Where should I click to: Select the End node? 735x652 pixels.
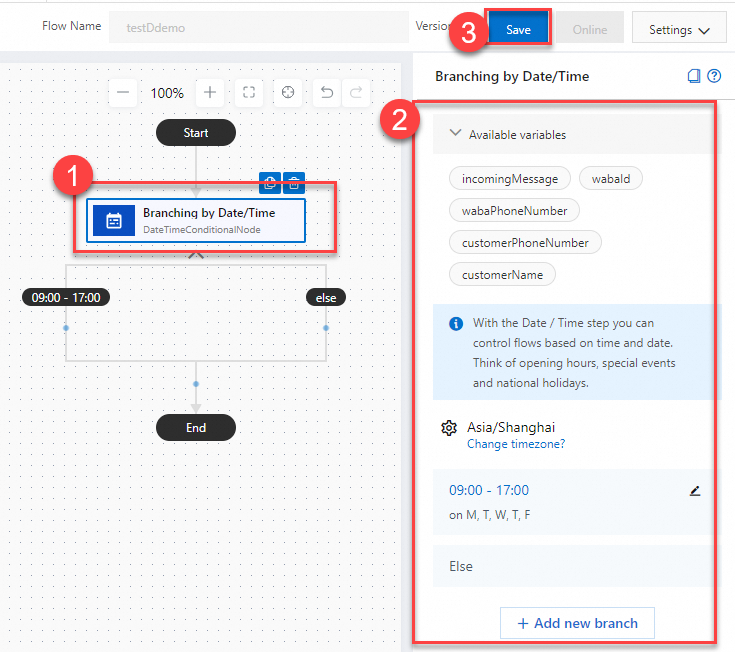click(x=196, y=427)
